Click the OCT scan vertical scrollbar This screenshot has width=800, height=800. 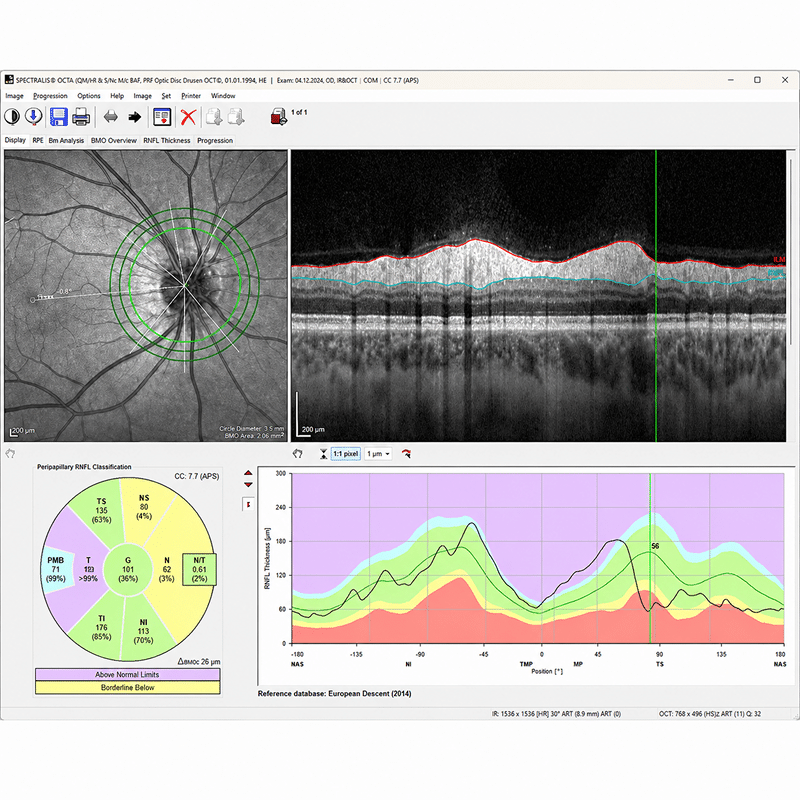coord(791,252)
